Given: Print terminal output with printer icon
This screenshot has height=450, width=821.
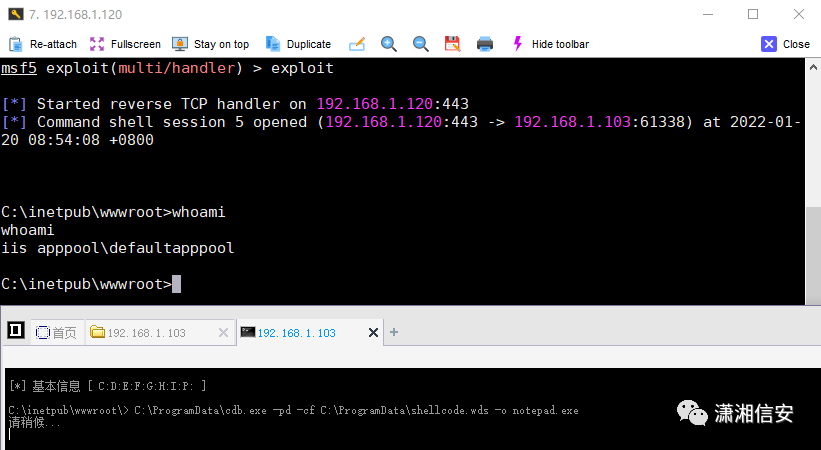Looking at the screenshot, I should tap(485, 44).
